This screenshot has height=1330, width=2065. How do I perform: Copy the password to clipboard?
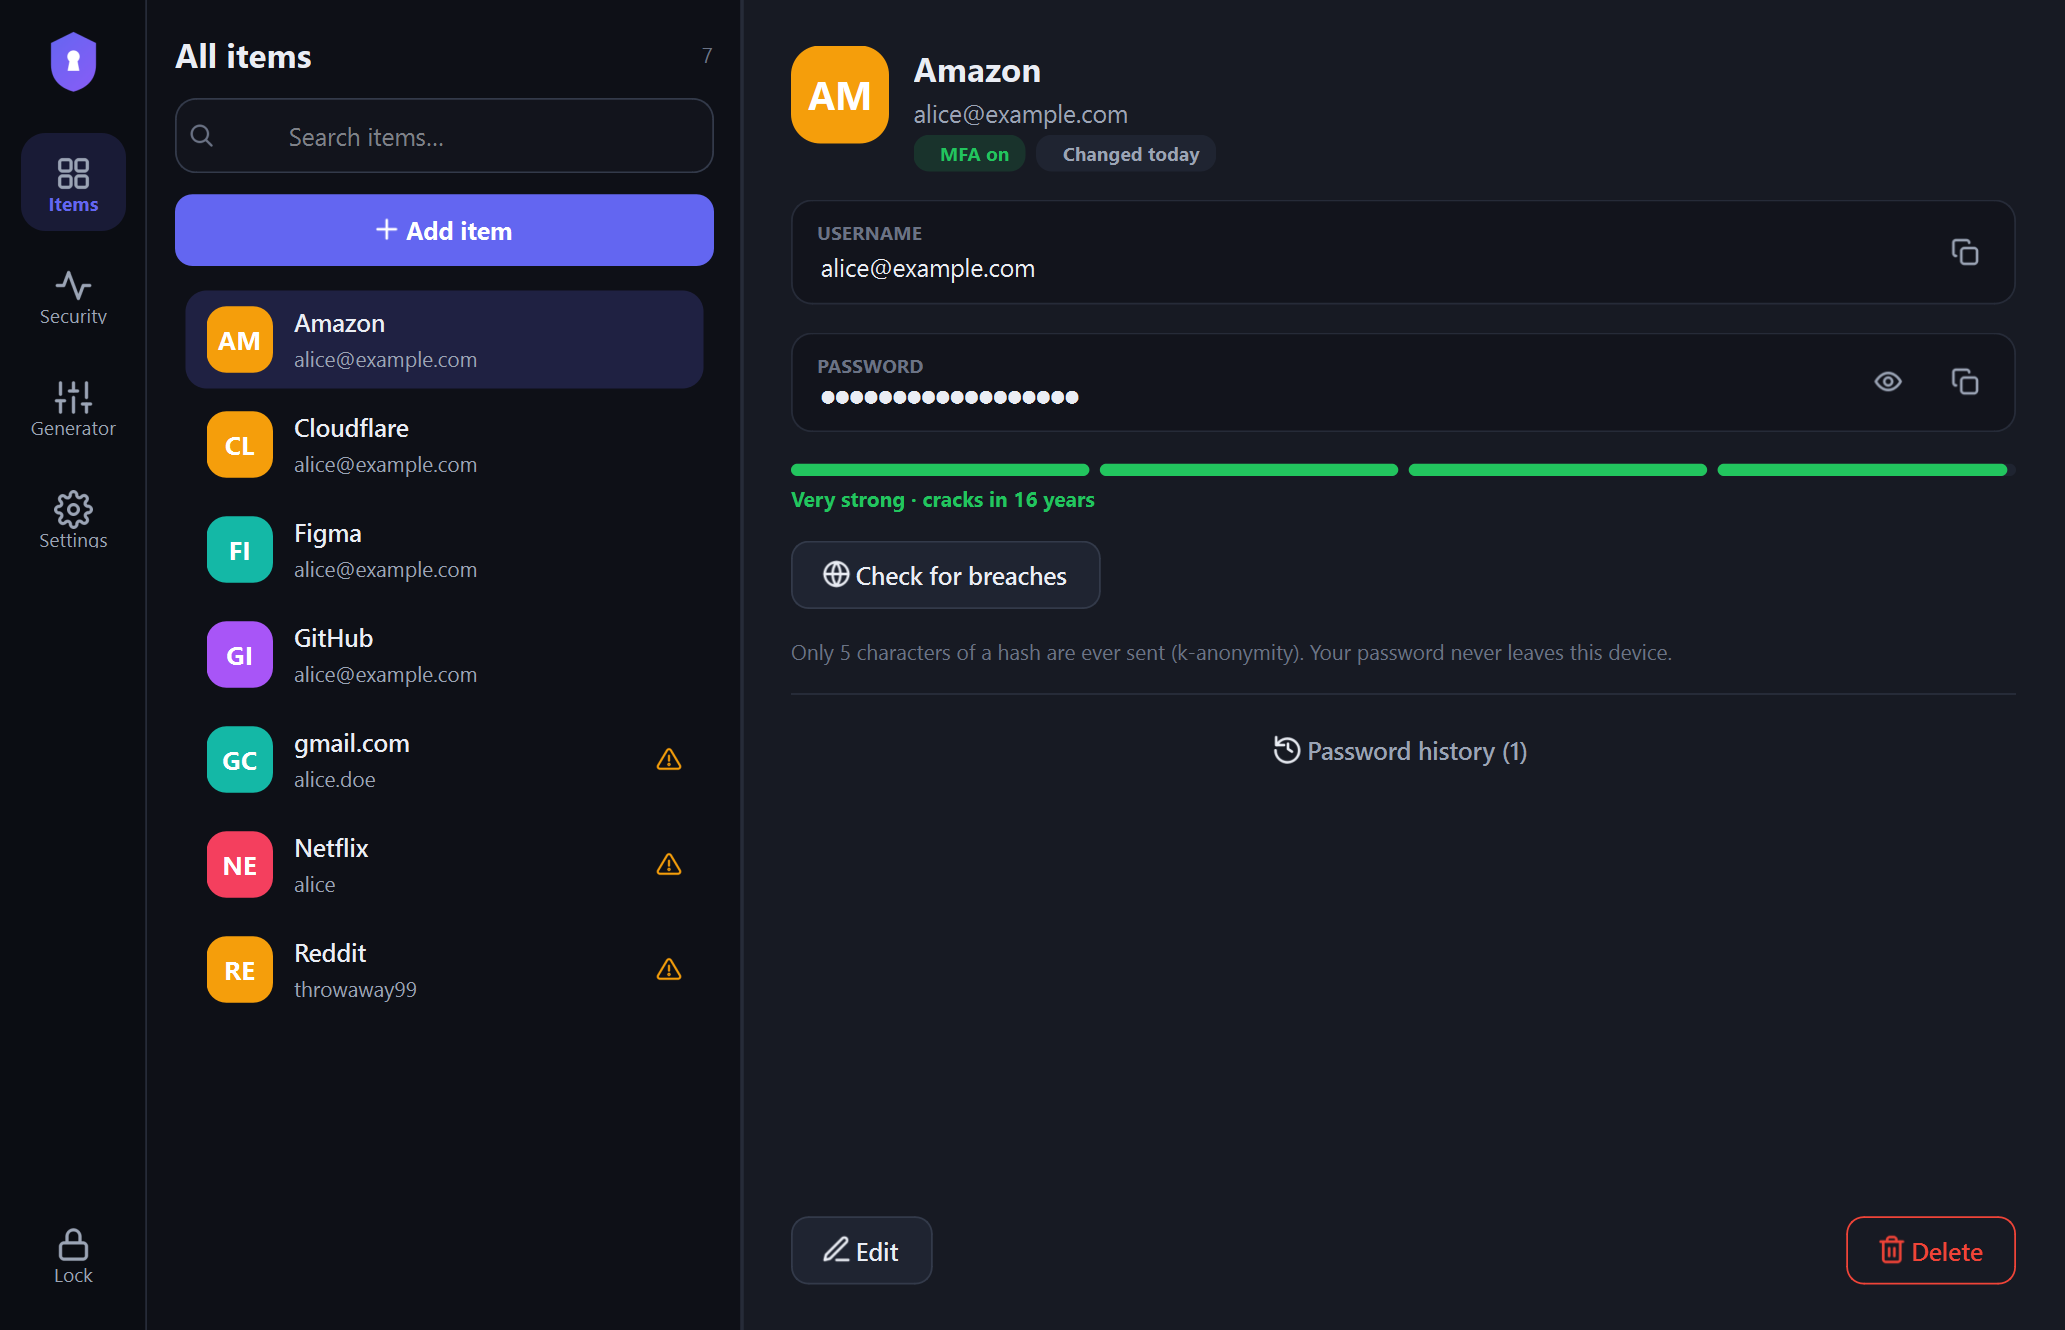coord(1965,382)
